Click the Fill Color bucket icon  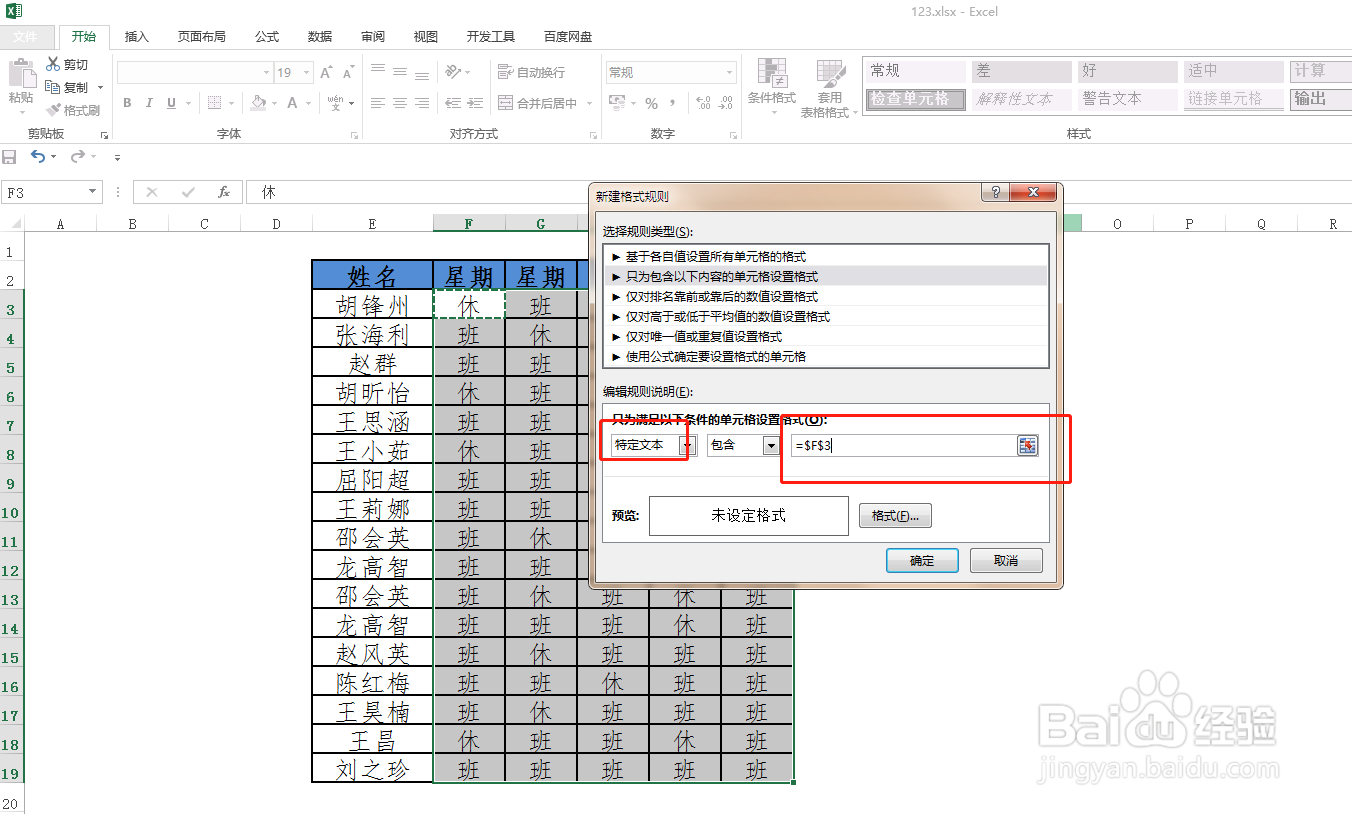[x=258, y=103]
